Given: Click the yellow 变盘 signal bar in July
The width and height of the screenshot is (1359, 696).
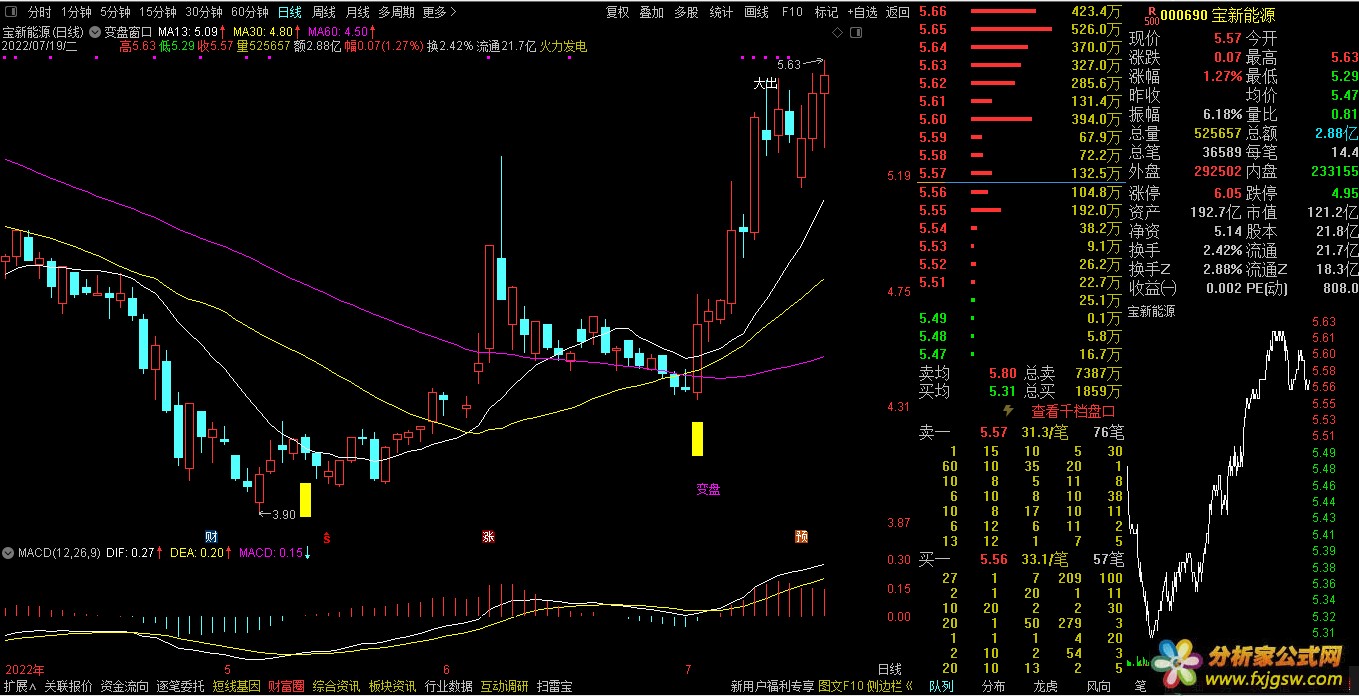Looking at the screenshot, I should click(x=698, y=439).
